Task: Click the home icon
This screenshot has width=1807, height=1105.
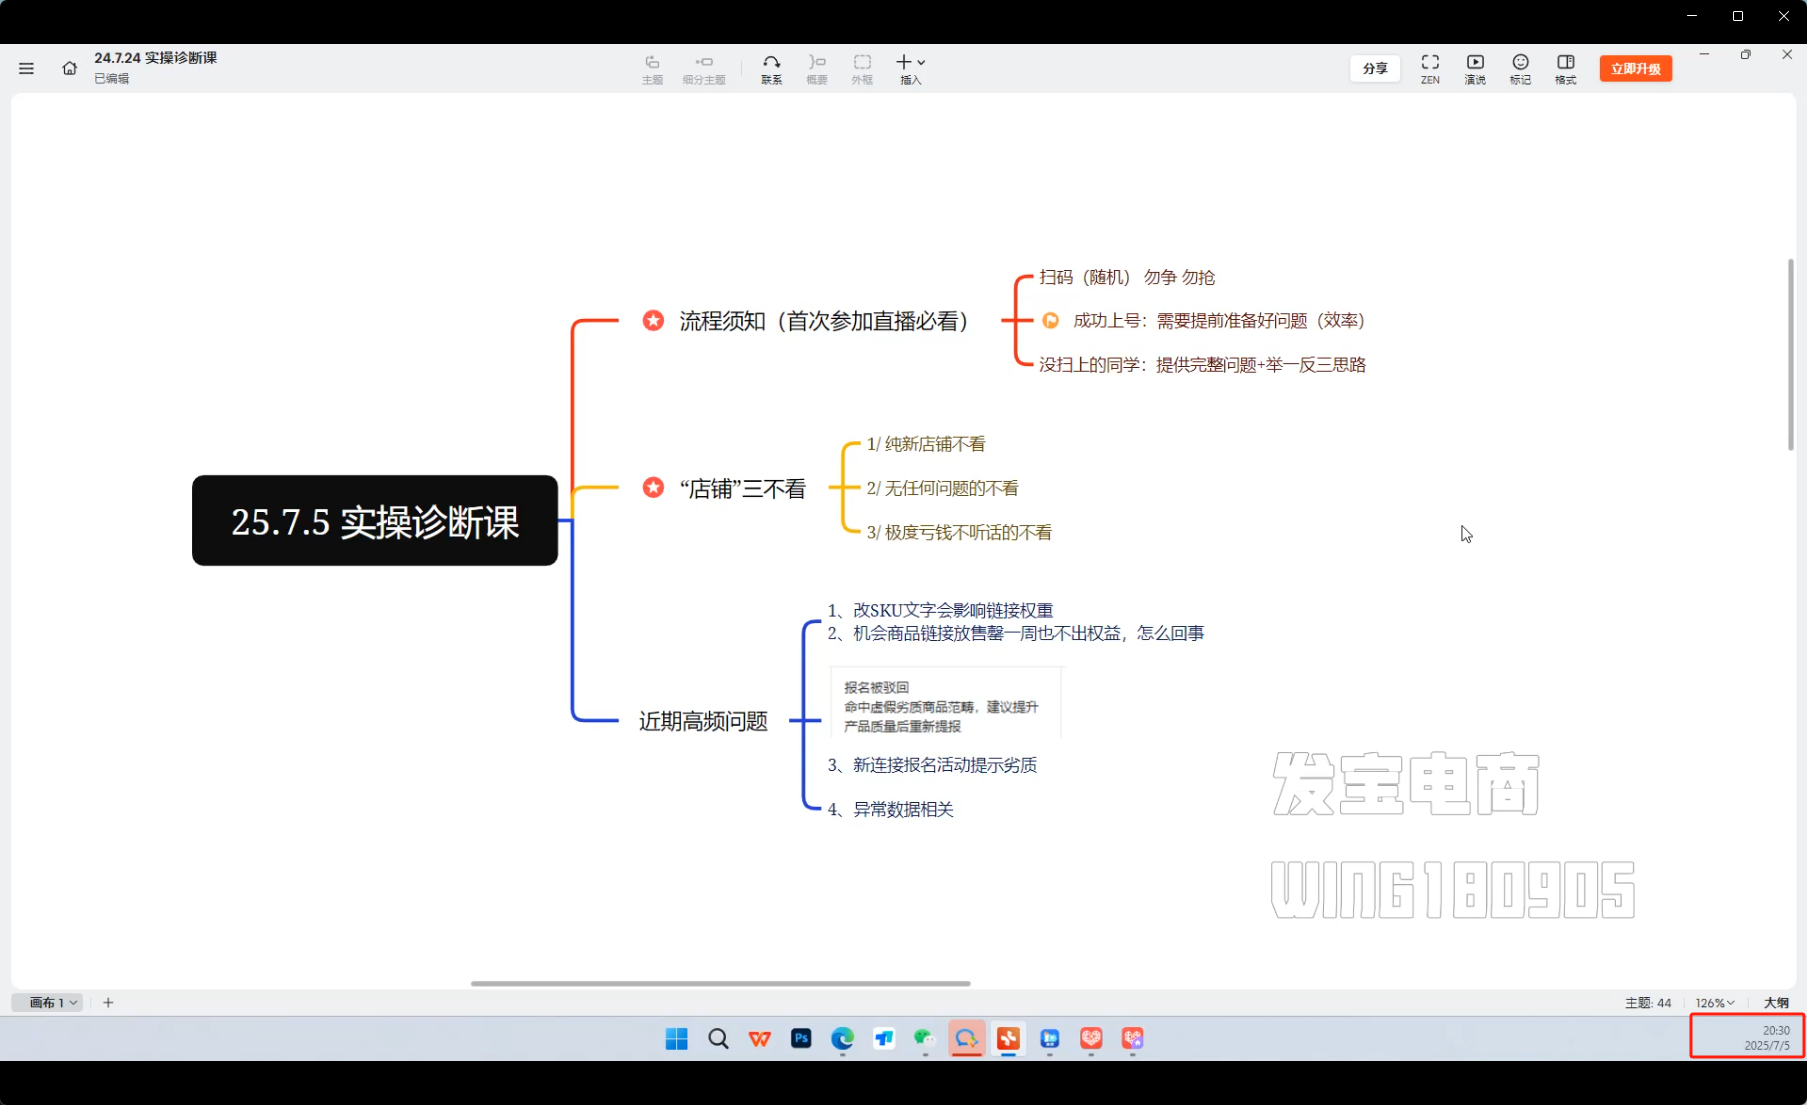Action: [x=69, y=68]
